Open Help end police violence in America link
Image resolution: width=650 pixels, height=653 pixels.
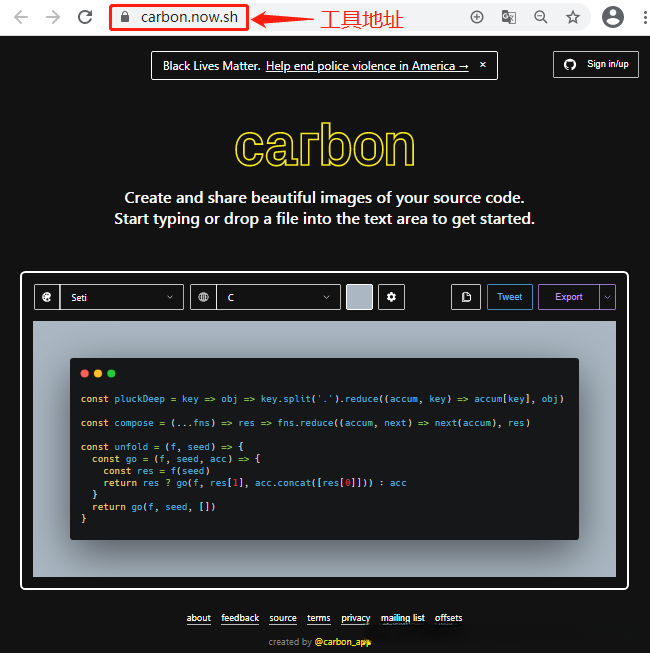(x=367, y=66)
